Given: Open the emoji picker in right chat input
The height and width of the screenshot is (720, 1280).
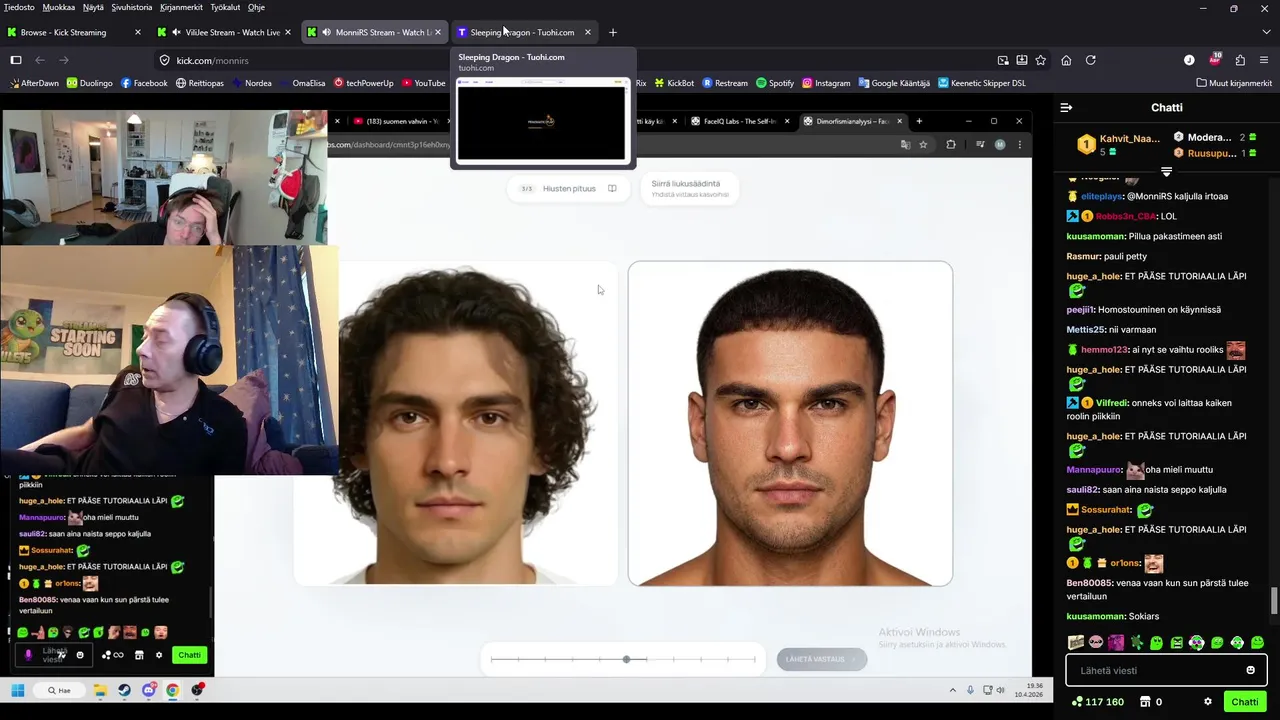Looking at the screenshot, I should [1250, 670].
